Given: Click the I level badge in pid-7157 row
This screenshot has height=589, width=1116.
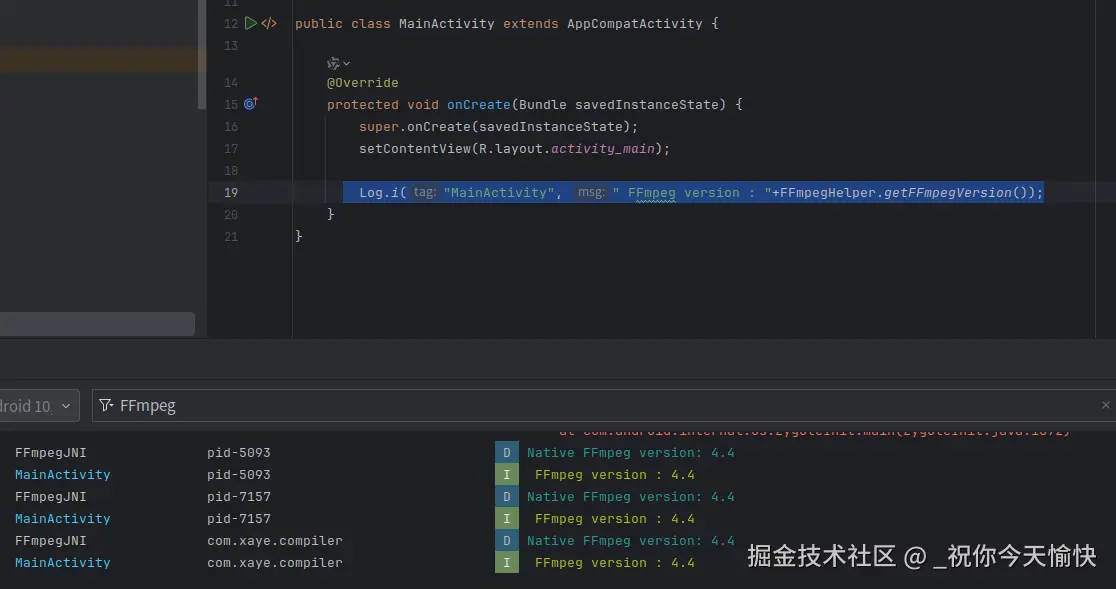Looking at the screenshot, I should tap(507, 519).
